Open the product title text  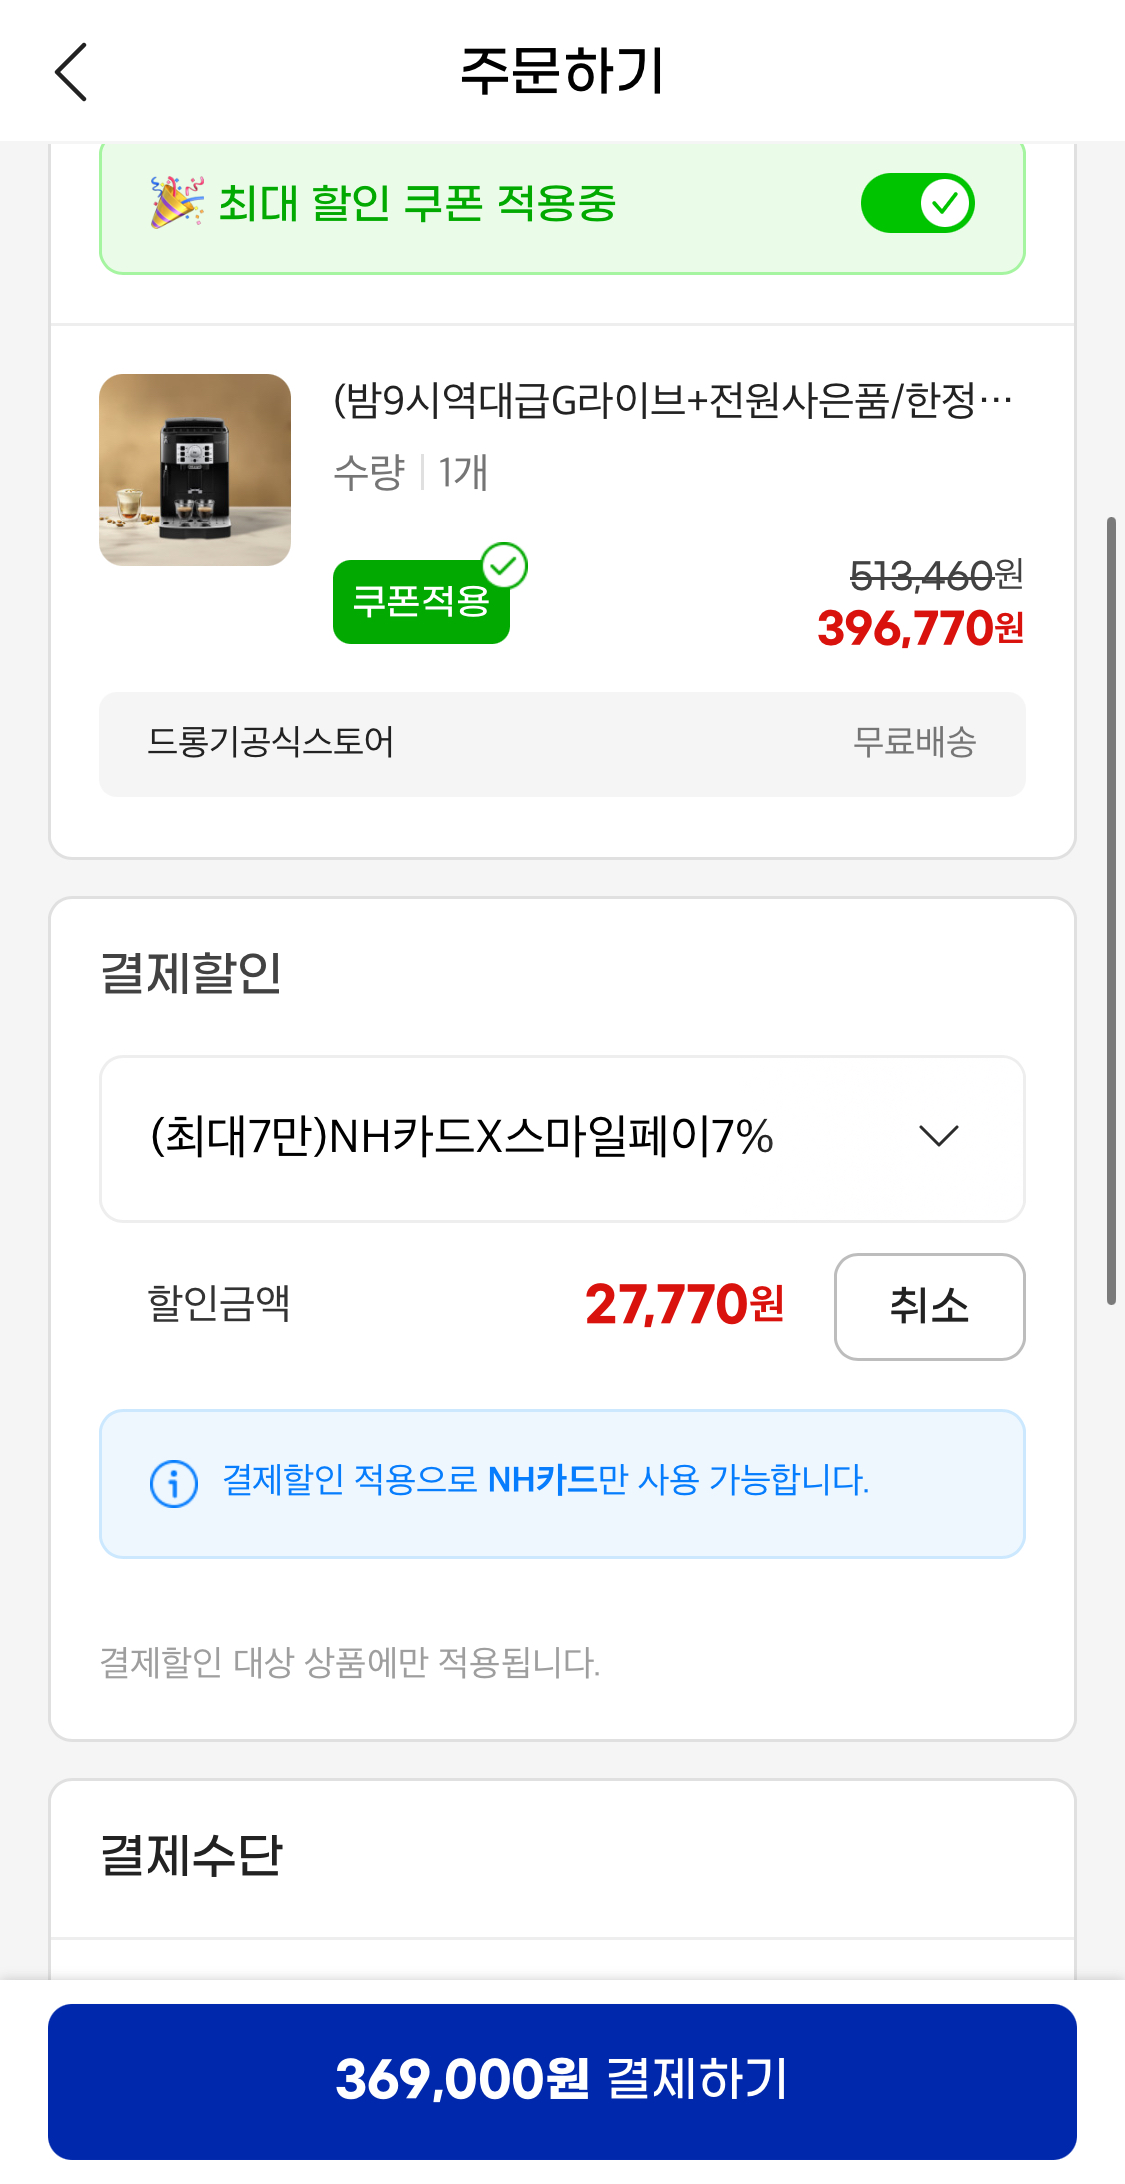pos(672,401)
